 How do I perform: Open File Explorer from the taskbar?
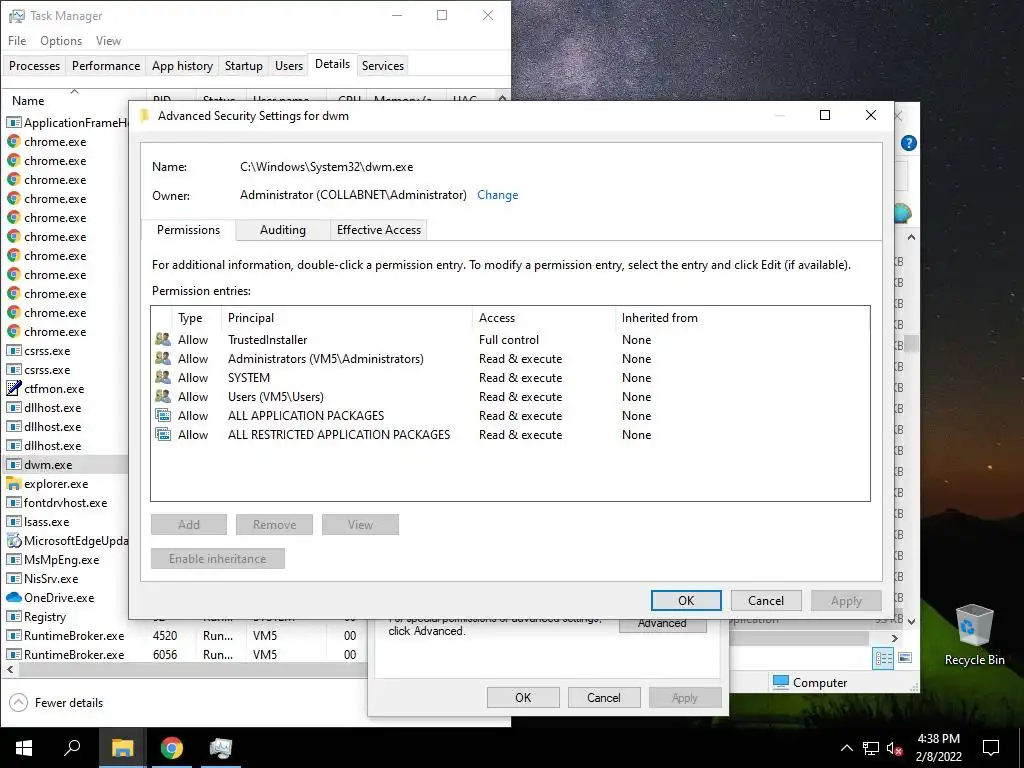(x=123, y=748)
